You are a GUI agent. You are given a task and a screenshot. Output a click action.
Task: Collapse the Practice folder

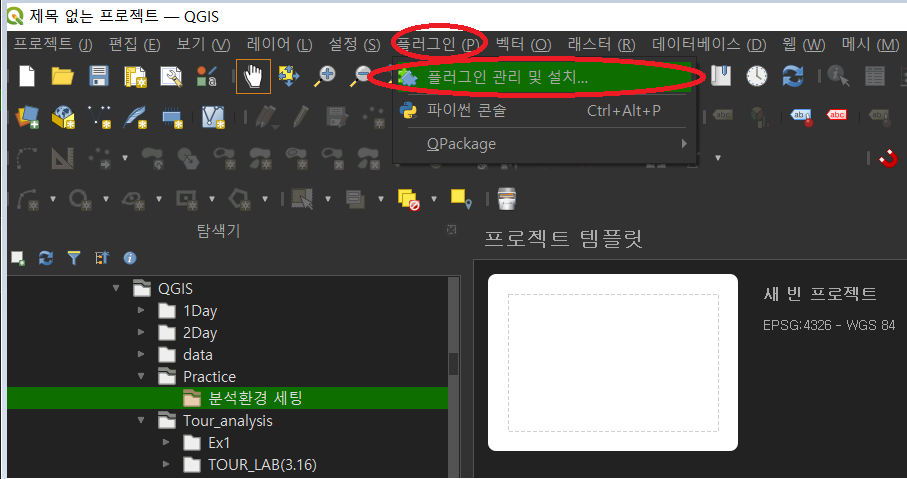(141, 376)
